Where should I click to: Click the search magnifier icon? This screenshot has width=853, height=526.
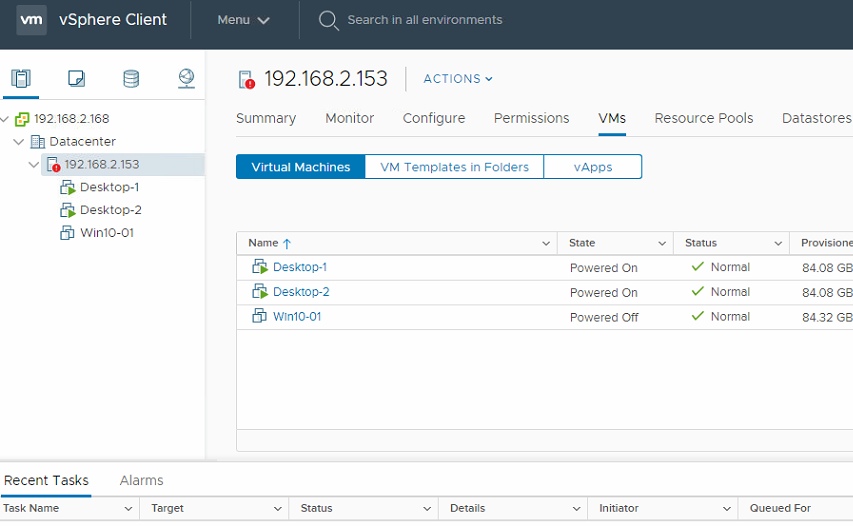[329, 21]
